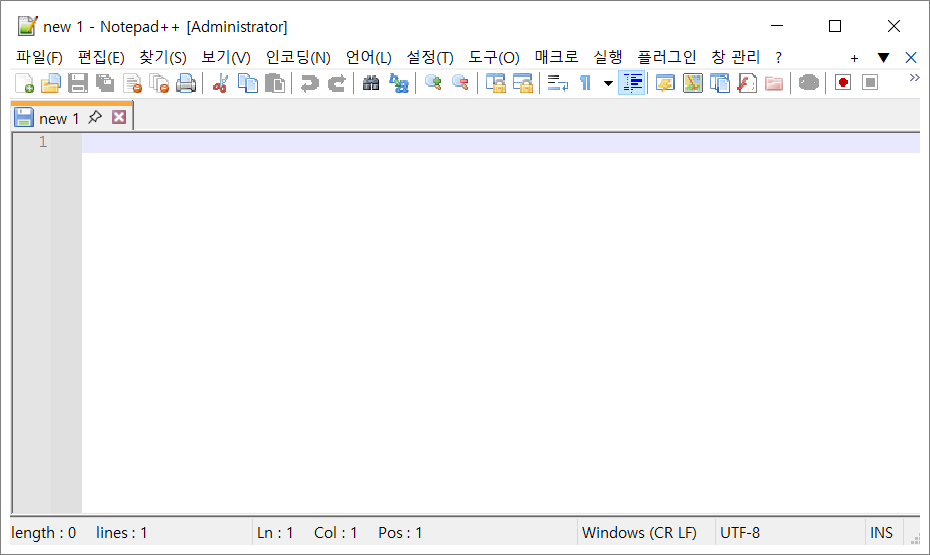Screen dimensions: 930x555
Task: Start macro recording with red dot icon
Action: [843, 83]
